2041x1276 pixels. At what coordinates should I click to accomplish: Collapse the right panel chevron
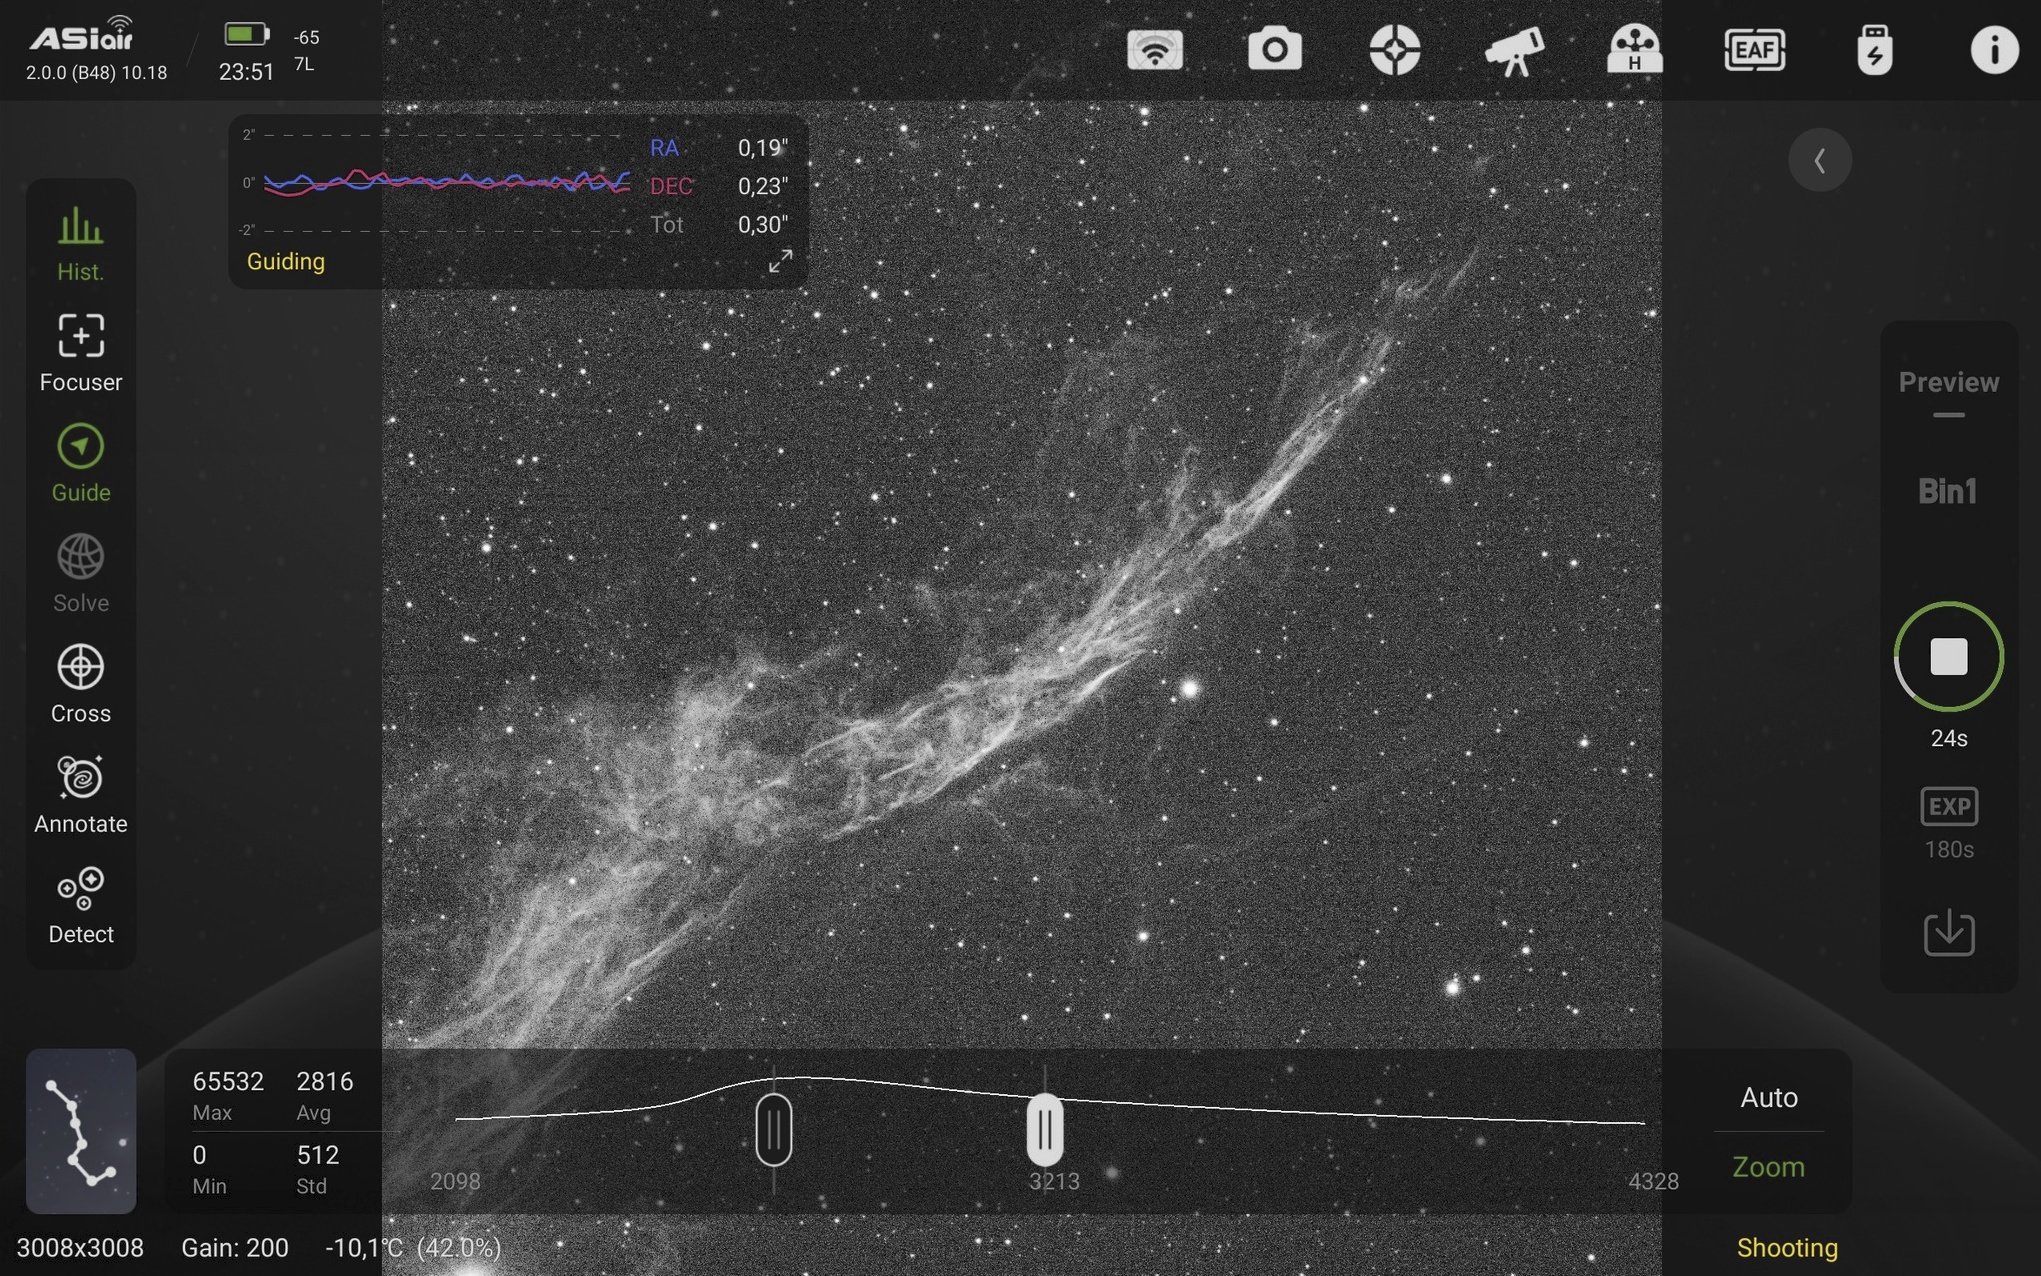1819,160
